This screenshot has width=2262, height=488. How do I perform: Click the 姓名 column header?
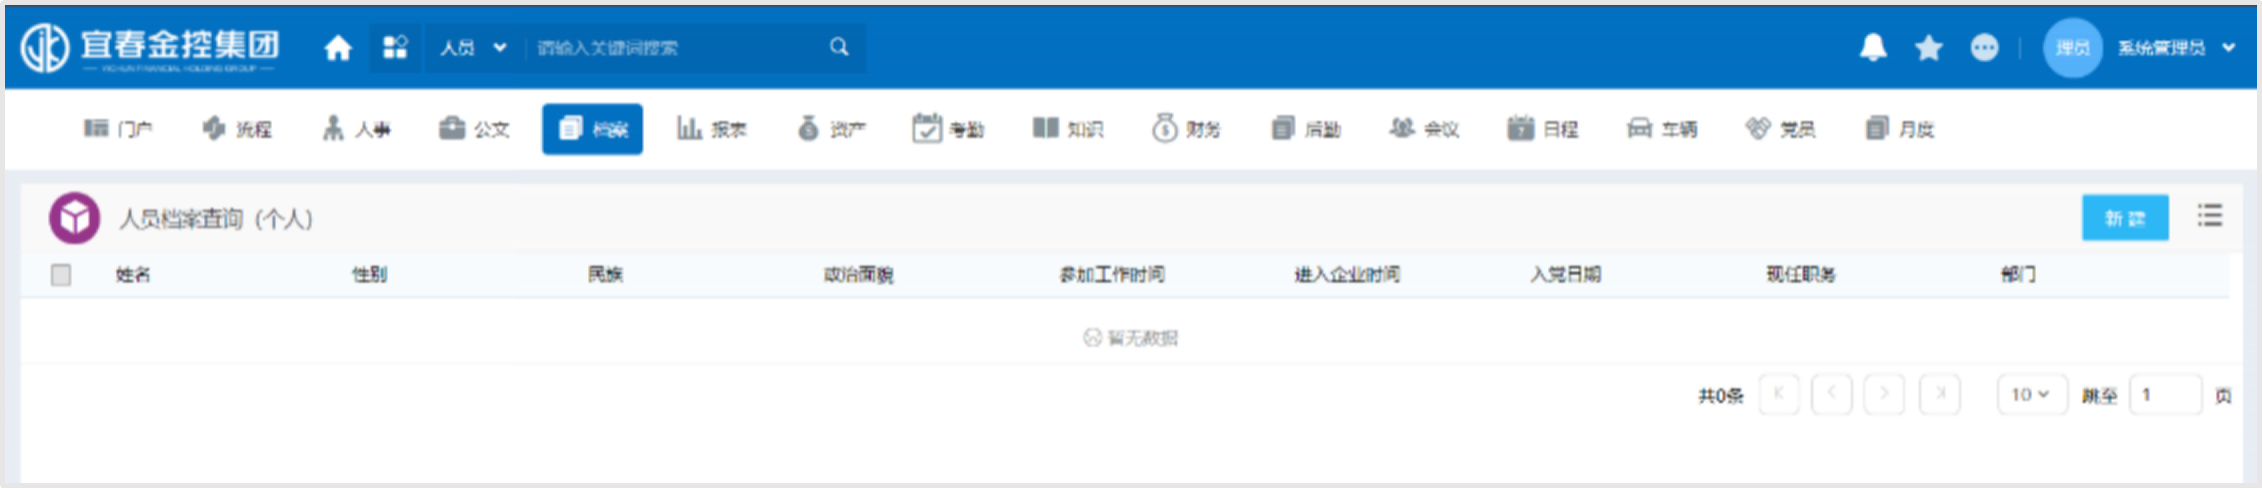[133, 275]
